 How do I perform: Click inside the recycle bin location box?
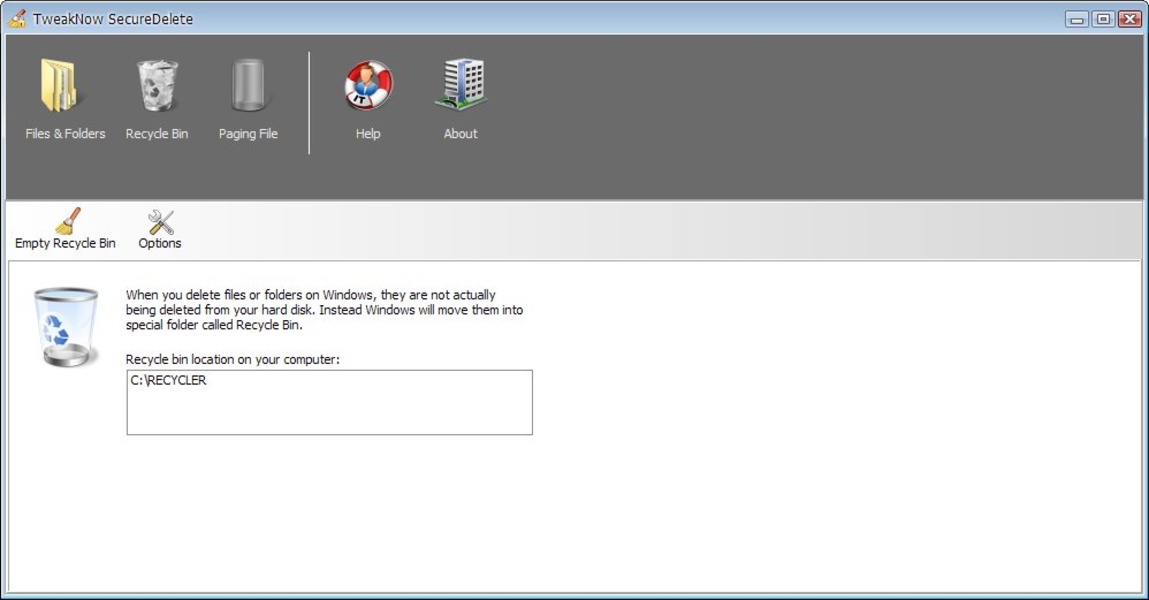(x=330, y=402)
